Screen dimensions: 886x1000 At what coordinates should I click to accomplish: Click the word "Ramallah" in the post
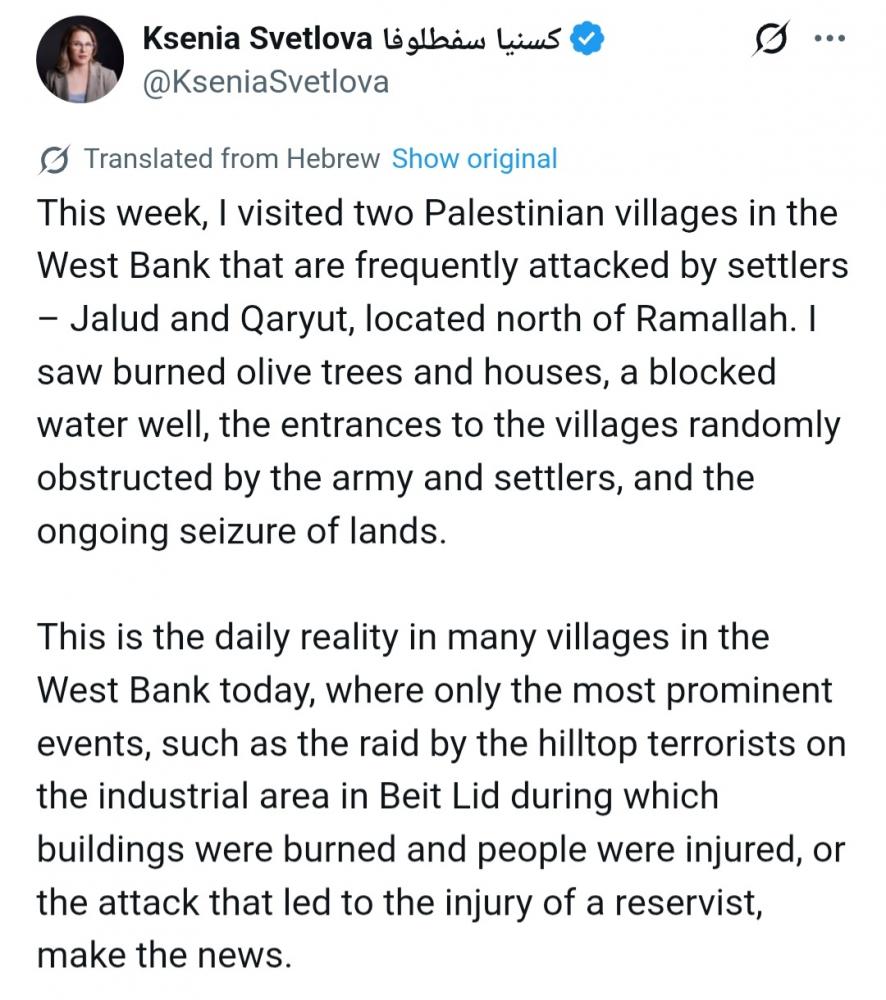pyautogui.click(x=696, y=320)
